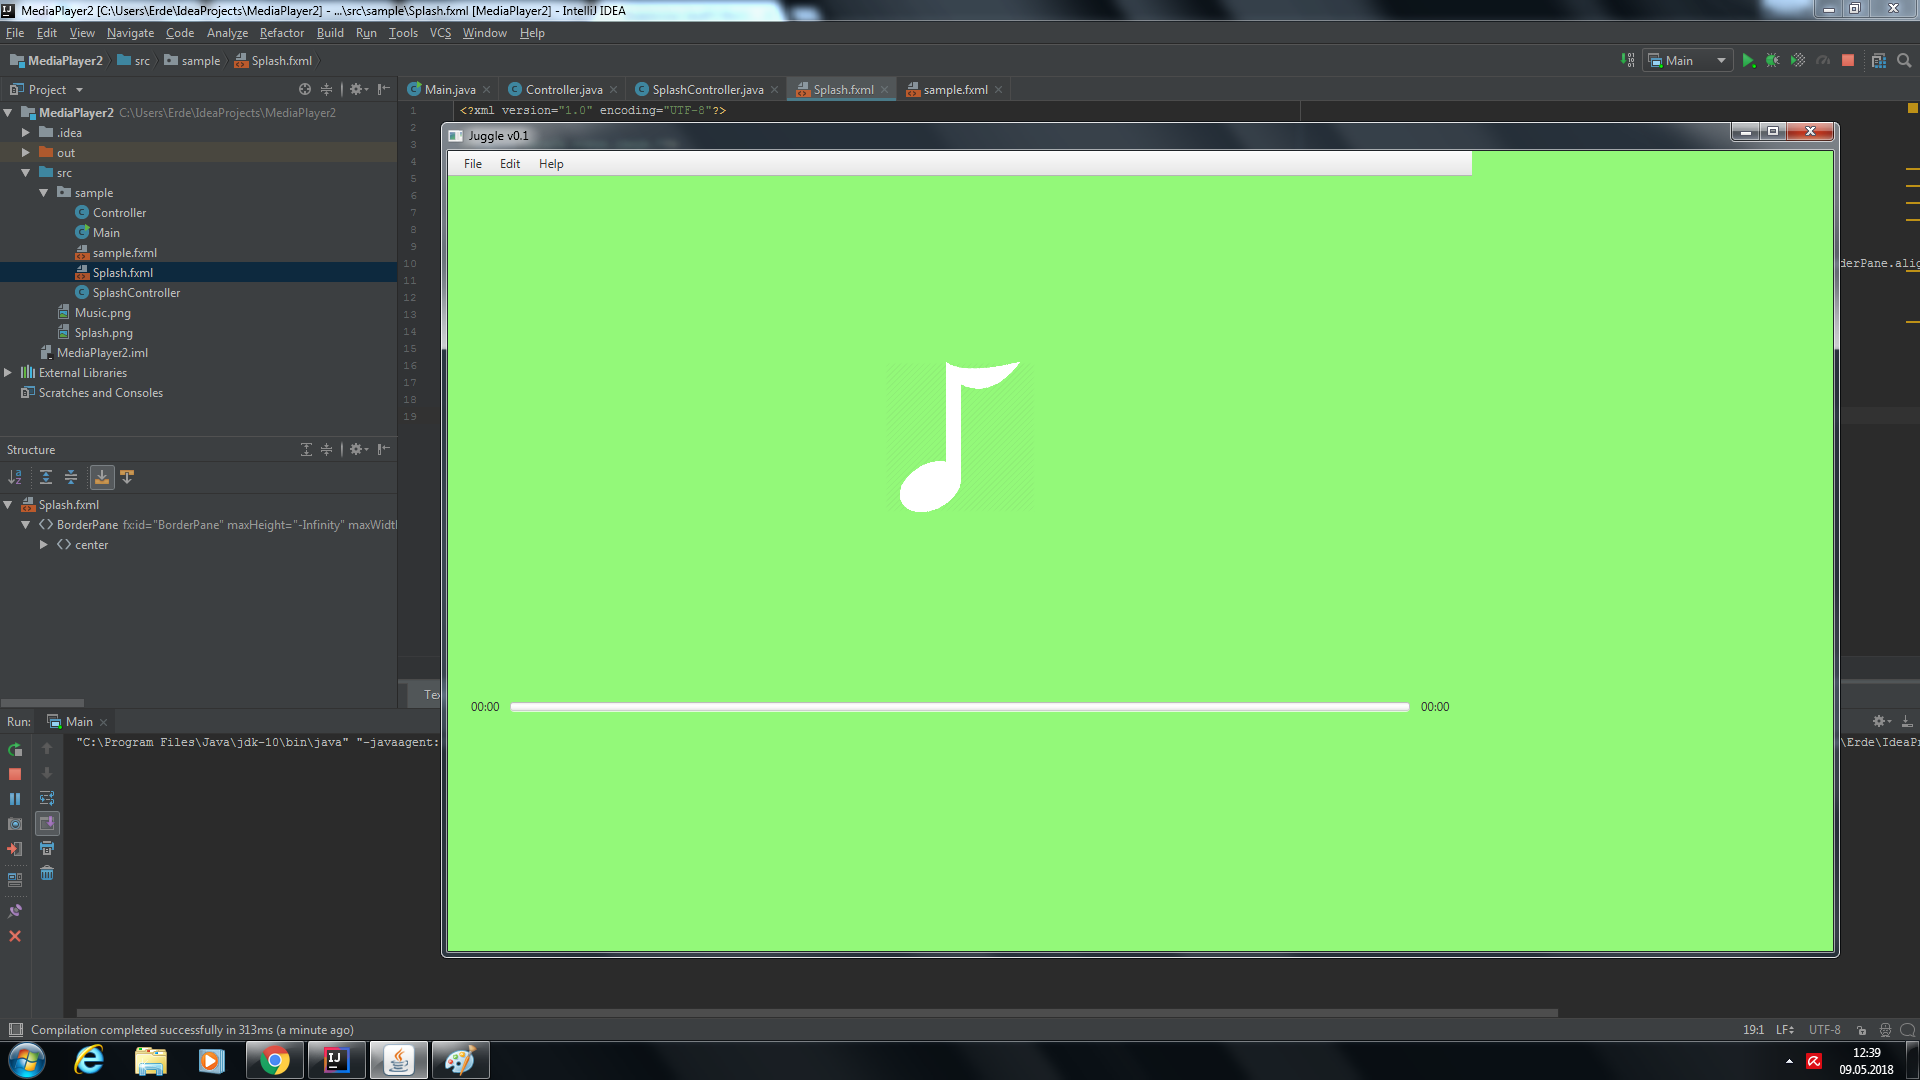Clear console with trash icon
Screen dimensions: 1920x1080
click(47, 873)
